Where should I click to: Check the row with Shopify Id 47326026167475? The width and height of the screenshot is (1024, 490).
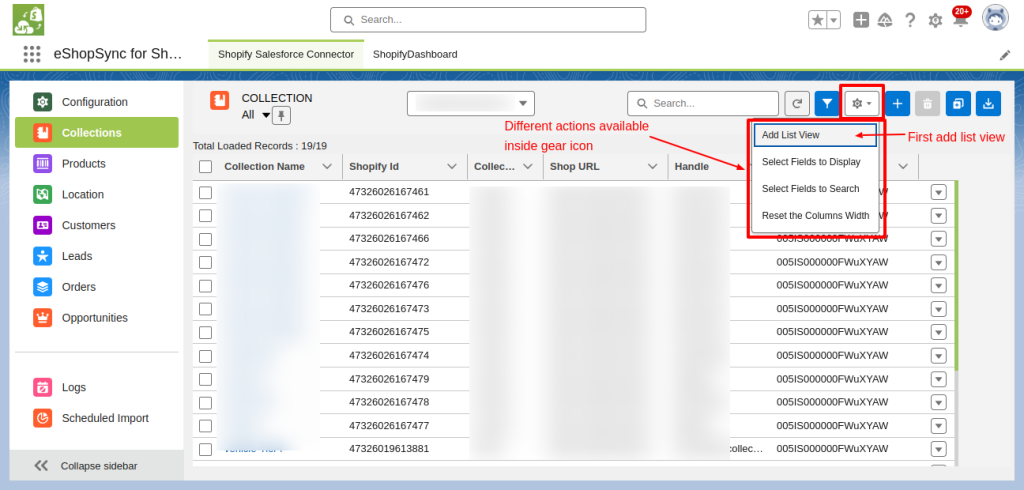(206, 333)
